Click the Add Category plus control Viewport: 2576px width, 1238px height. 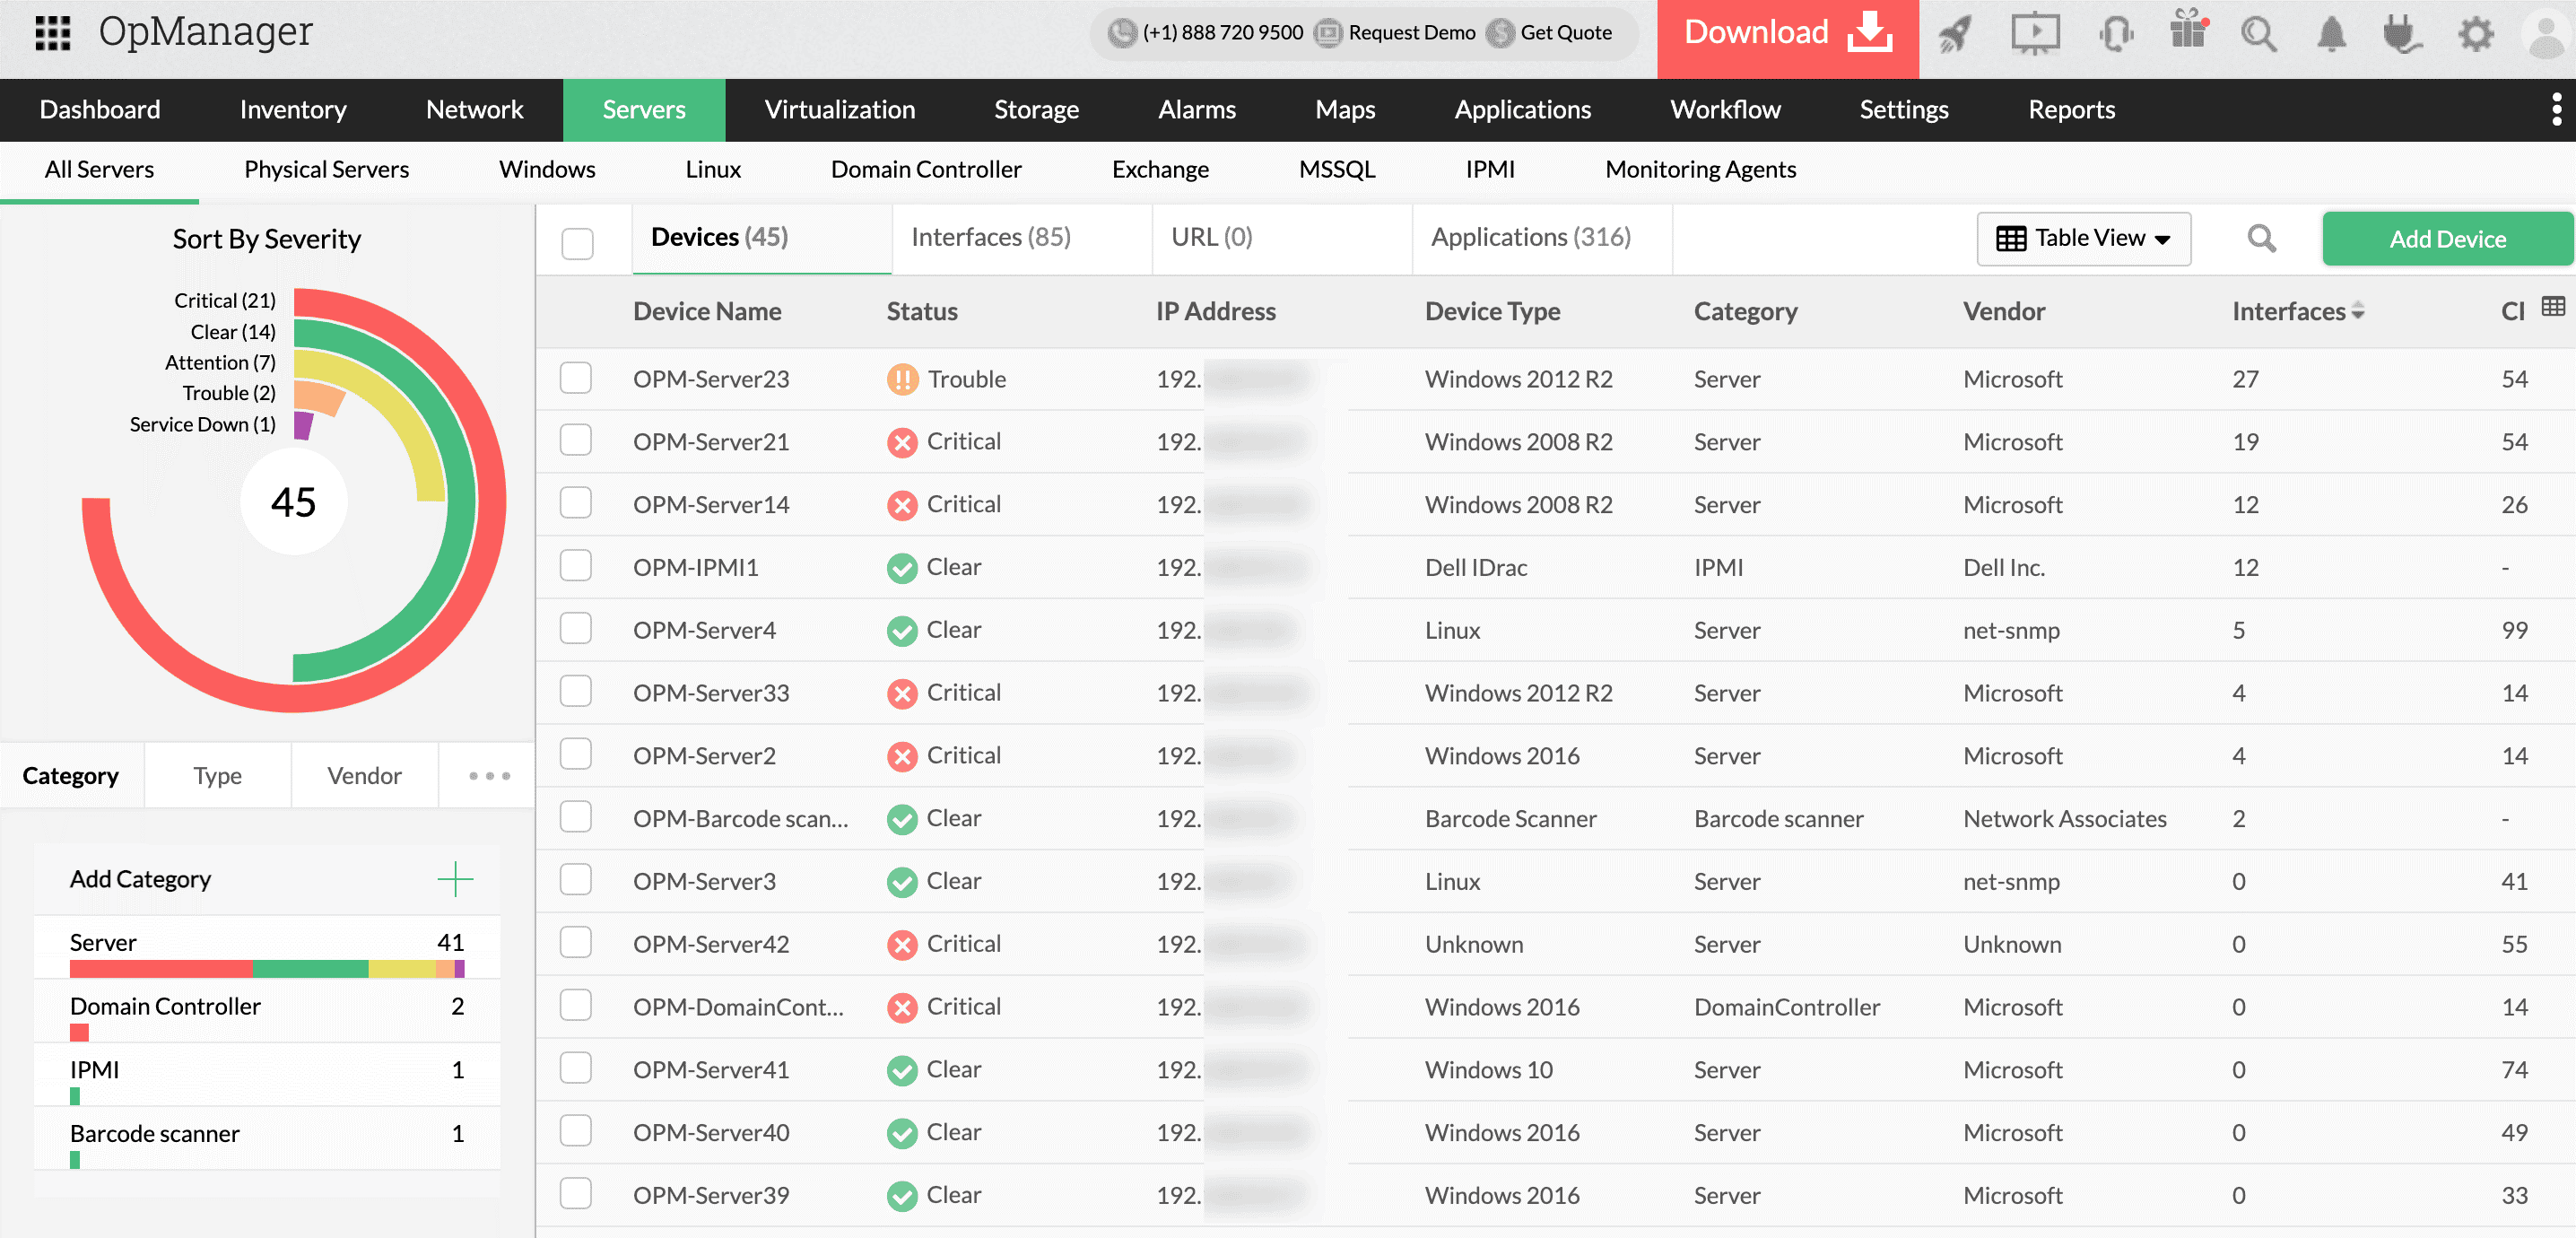point(456,879)
